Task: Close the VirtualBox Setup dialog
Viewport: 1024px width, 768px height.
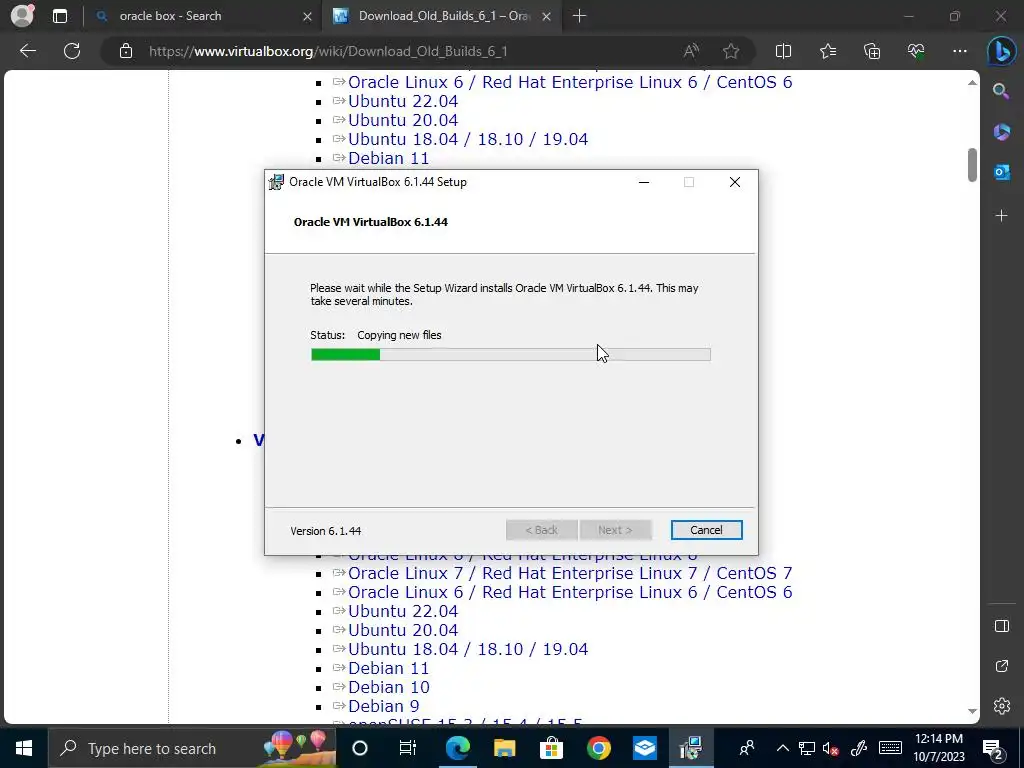Action: pos(735,182)
